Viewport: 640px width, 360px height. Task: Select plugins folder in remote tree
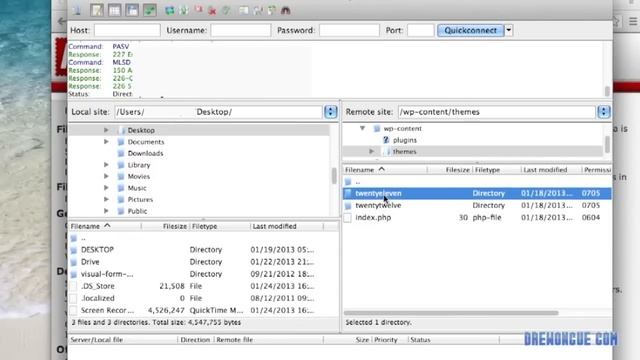(405, 140)
